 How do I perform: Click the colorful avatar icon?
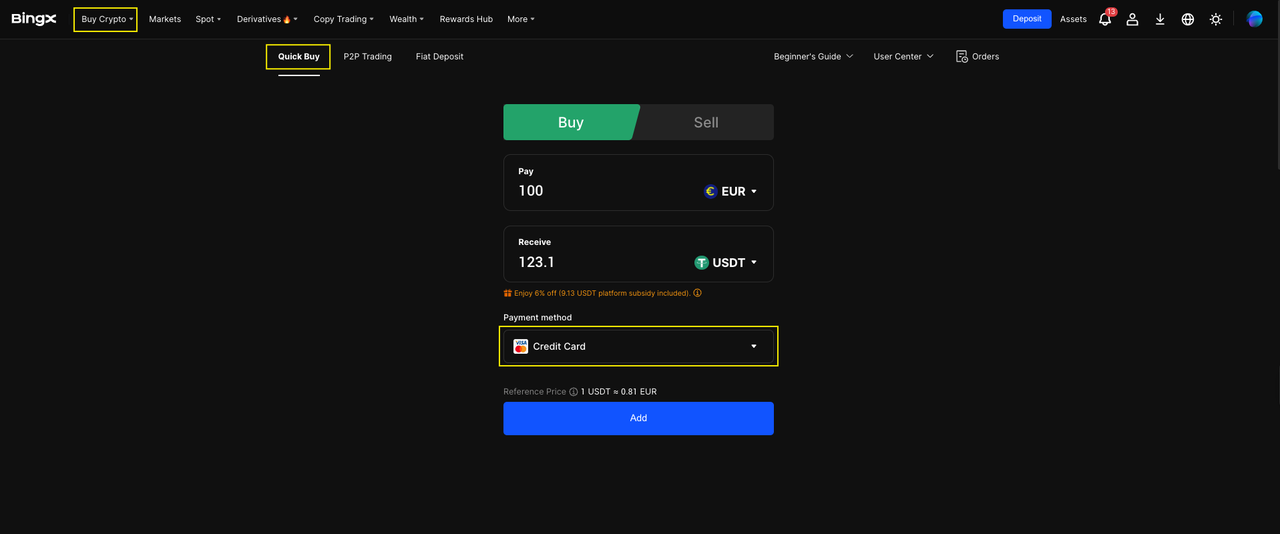tap(1254, 19)
